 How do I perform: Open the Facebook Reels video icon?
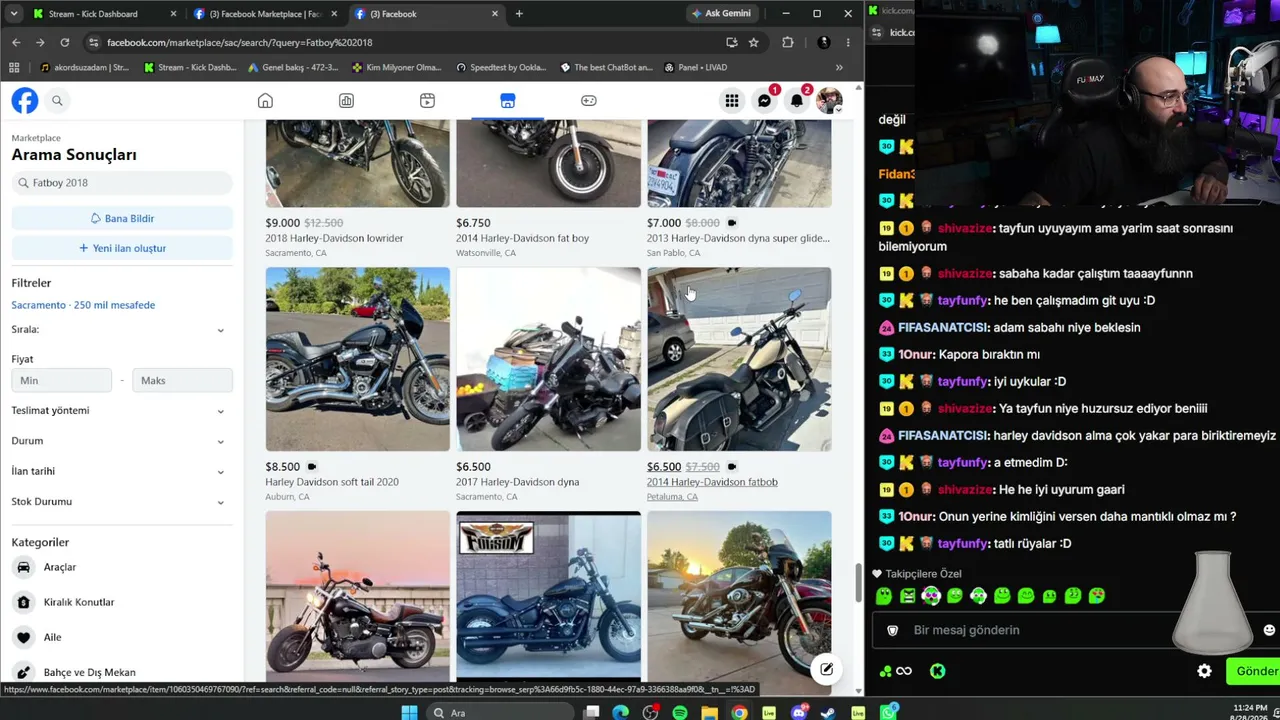click(x=427, y=101)
